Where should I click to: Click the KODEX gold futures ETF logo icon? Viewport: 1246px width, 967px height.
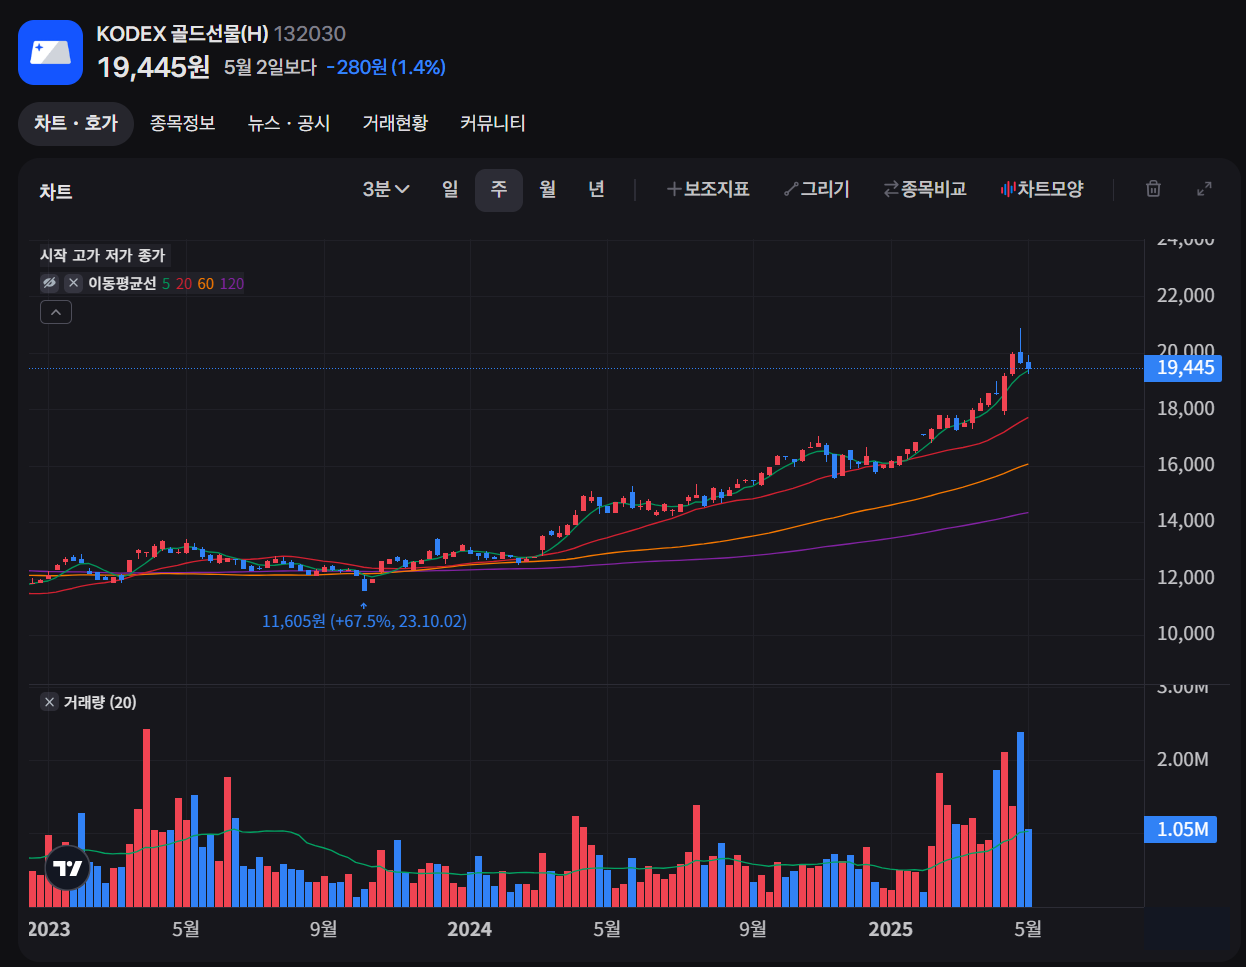point(50,52)
